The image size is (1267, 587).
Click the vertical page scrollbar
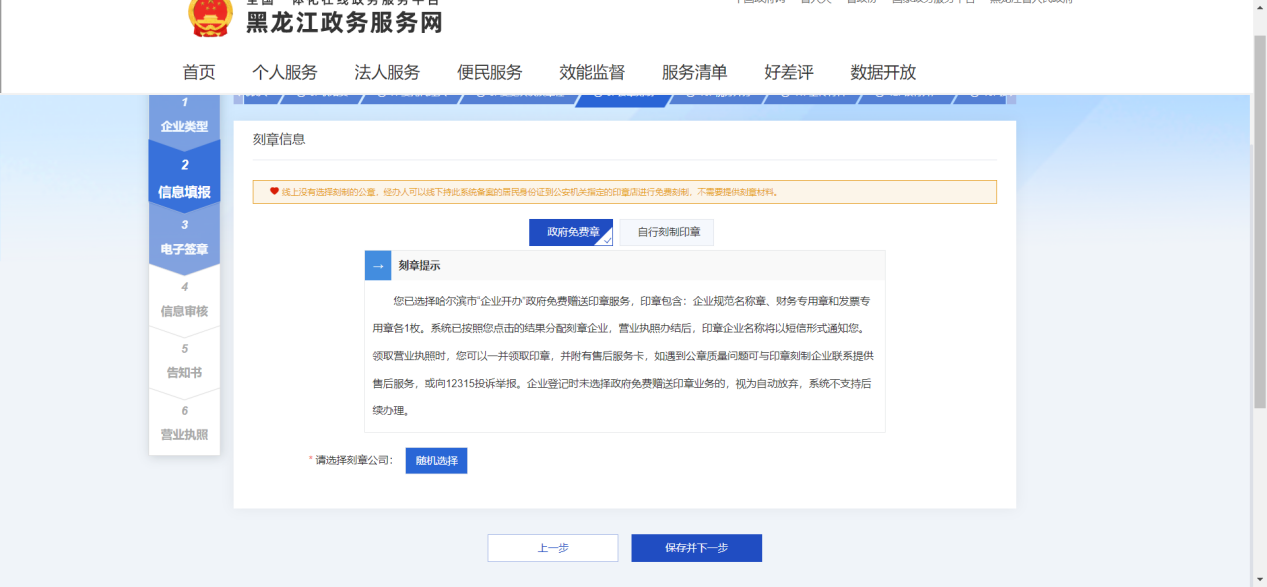[1259, 220]
